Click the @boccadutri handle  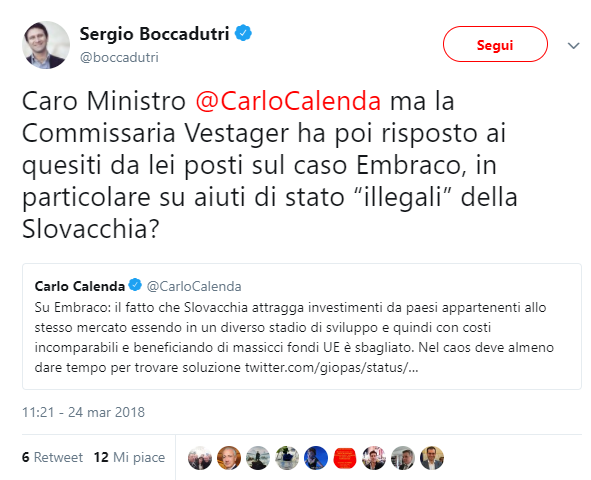pos(119,57)
